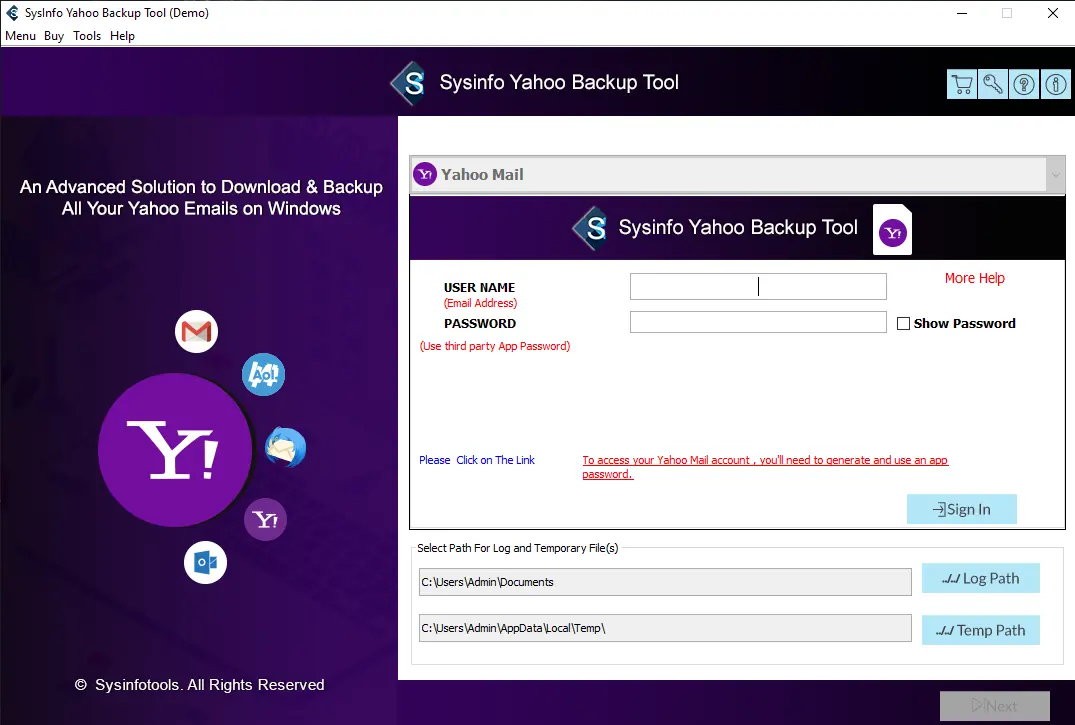Screen dimensions: 1075x725
Task: Open the shopping cart purchase icon
Action: click(x=962, y=84)
